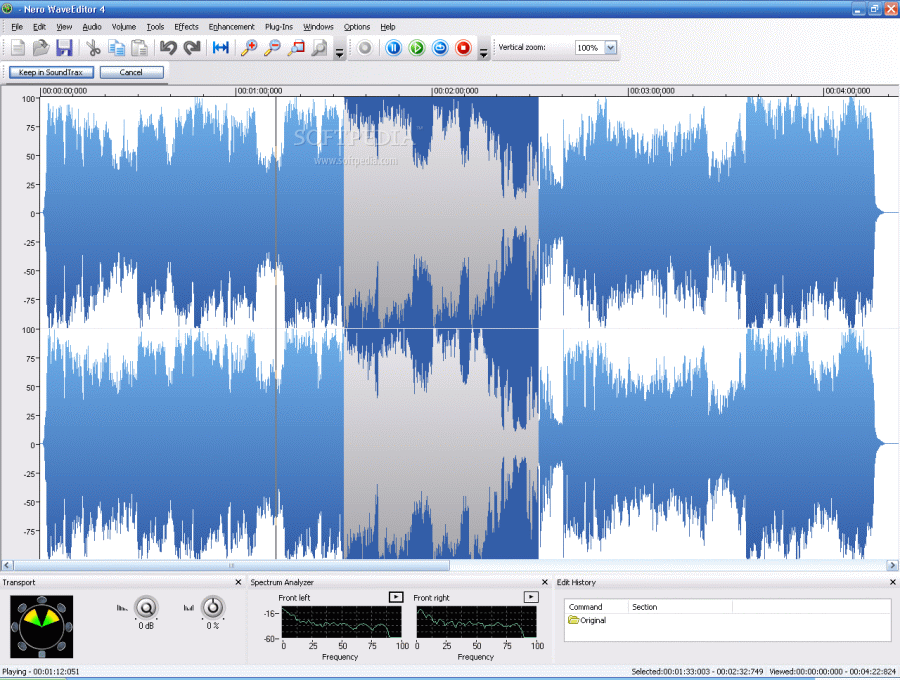Toggle loop playback blue button
This screenshot has width=900, height=680.
[x=440, y=48]
